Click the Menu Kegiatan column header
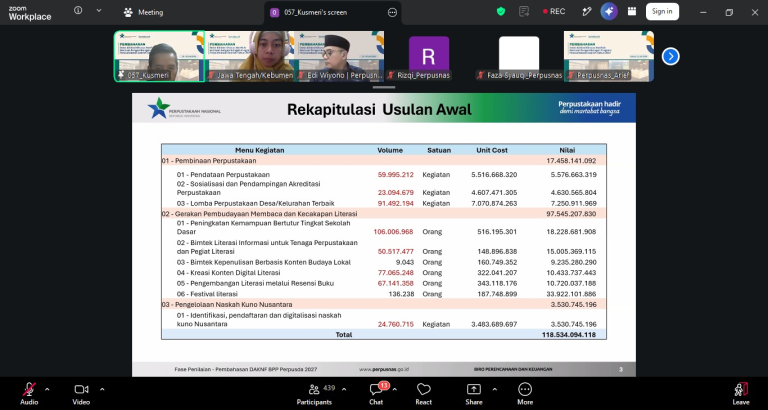Viewport: 768px width, 410px height. 260,150
